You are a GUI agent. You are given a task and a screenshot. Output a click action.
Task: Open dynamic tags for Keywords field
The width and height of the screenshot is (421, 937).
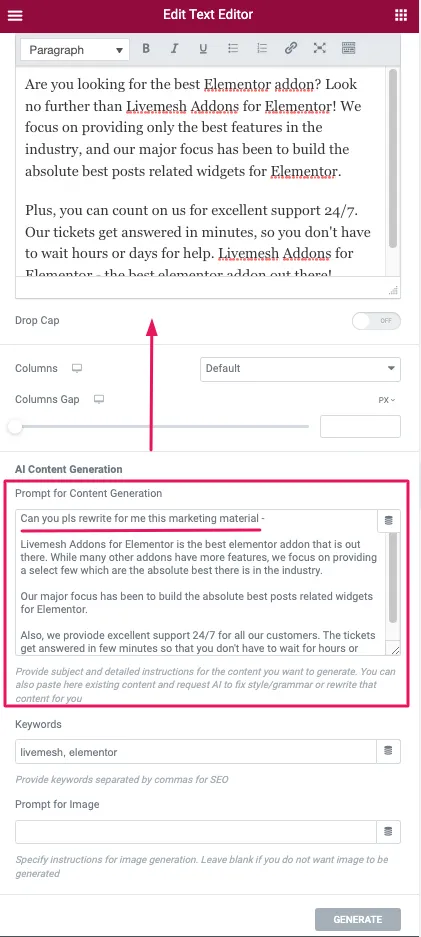(389, 752)
